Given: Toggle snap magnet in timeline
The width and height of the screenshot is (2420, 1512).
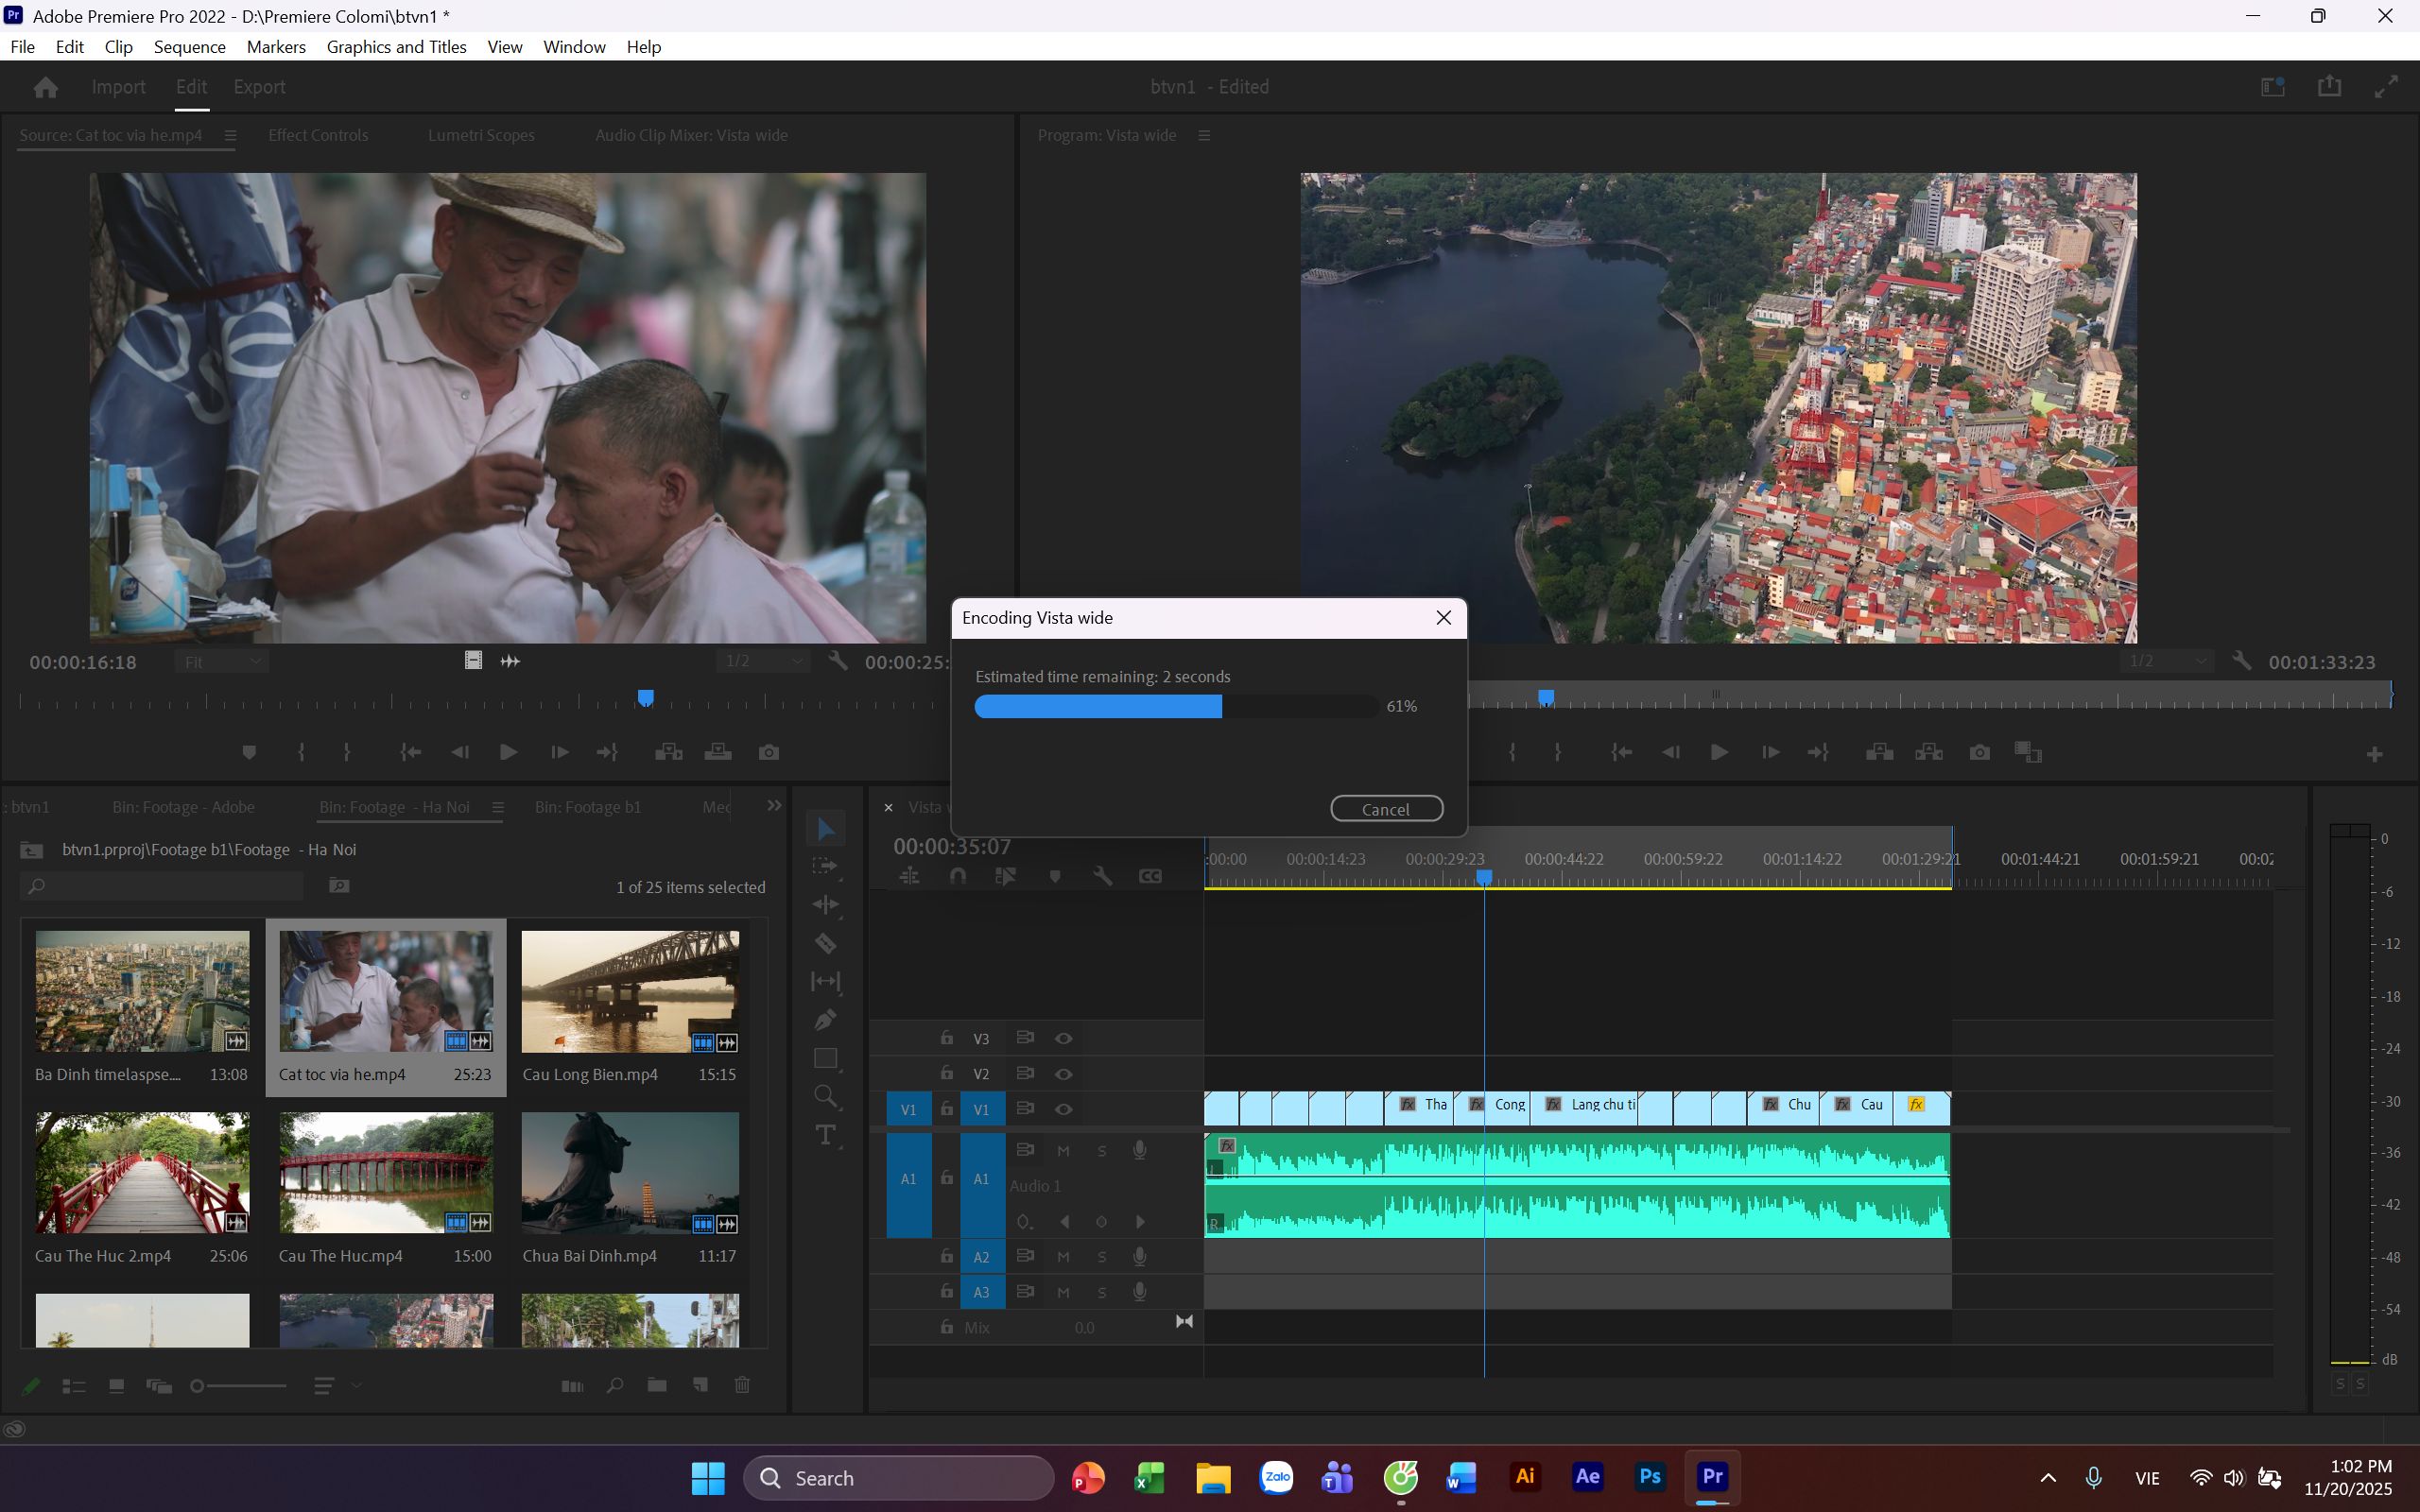Looking at the screenshot, I should pos(957,876).
